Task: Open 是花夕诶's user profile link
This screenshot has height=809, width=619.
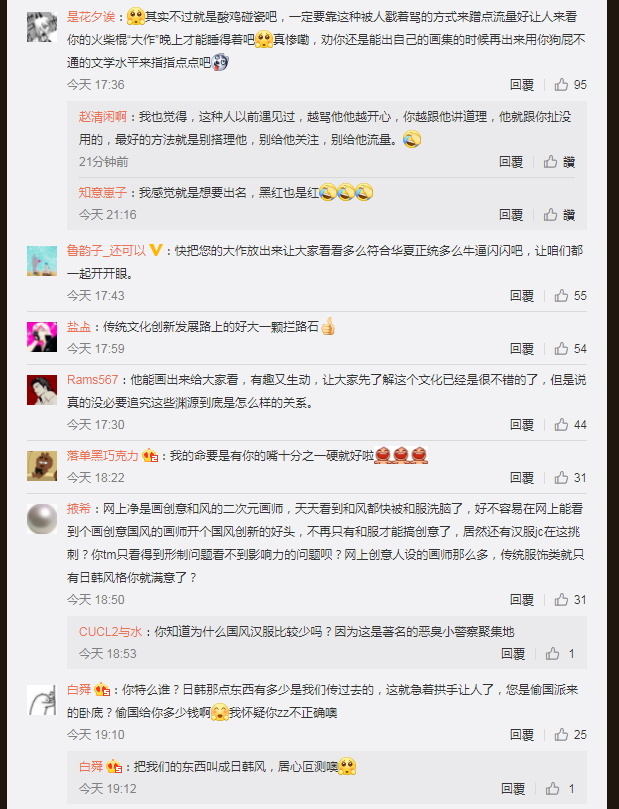Action: [x=91, y=17]
